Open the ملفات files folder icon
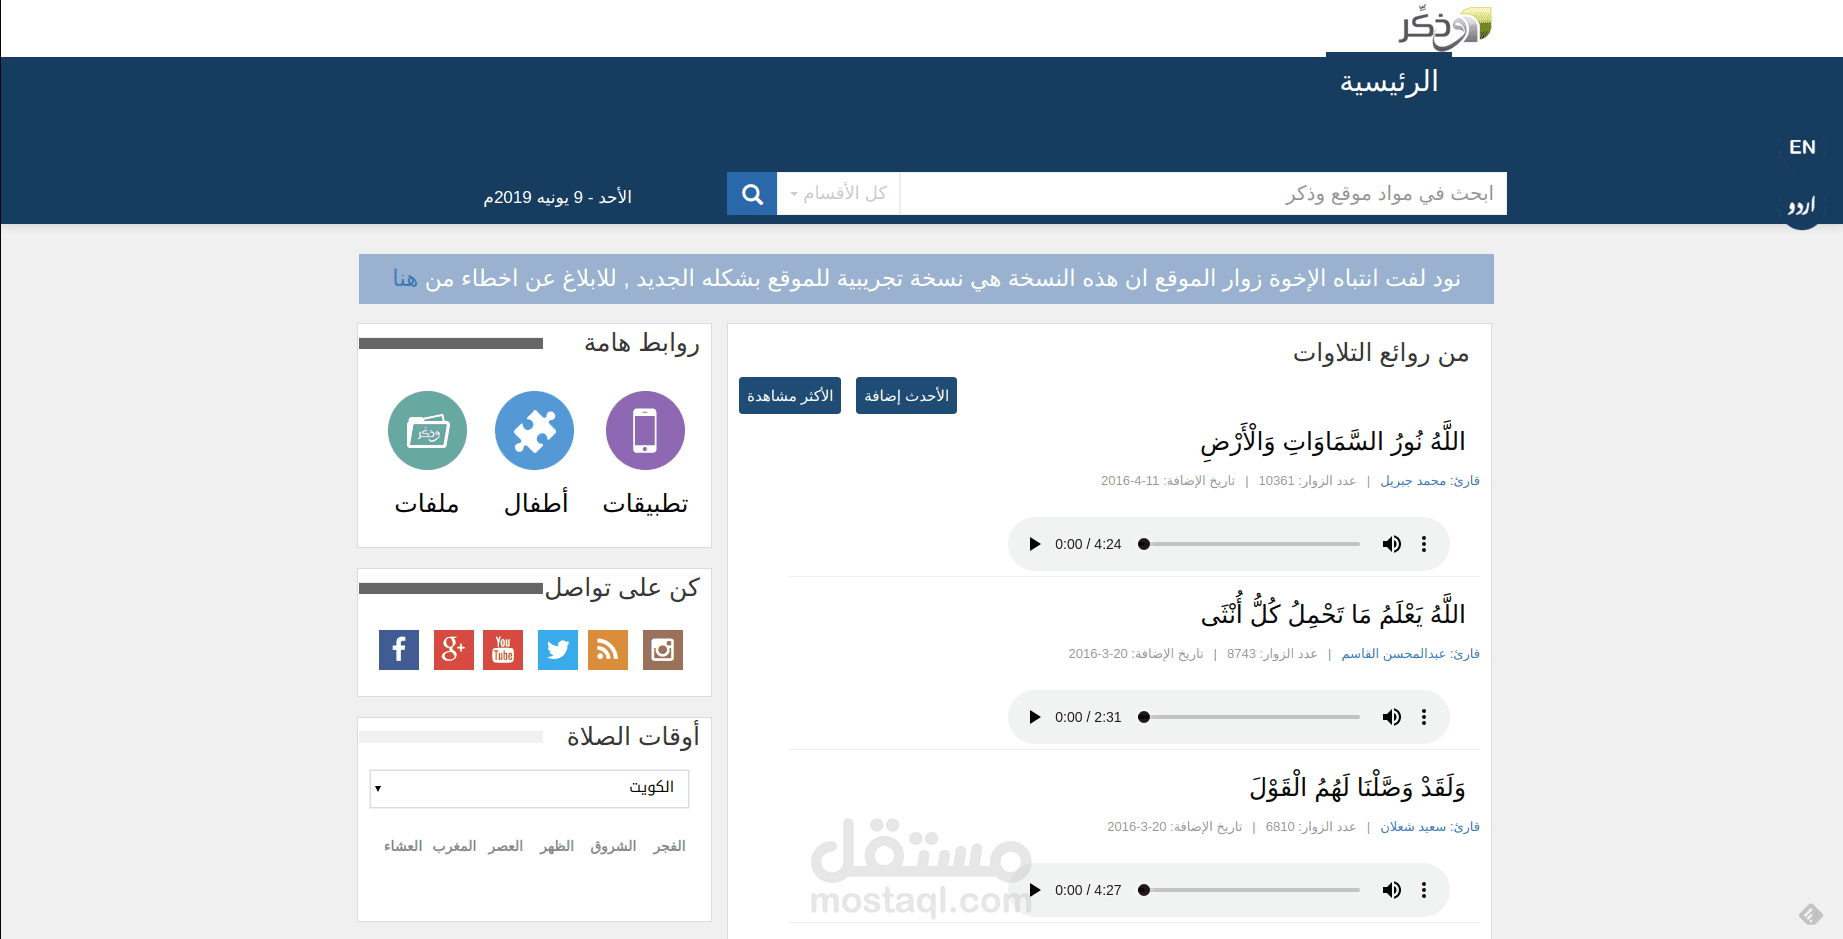This screenshot has height=939, width=1843. (427, 430)
